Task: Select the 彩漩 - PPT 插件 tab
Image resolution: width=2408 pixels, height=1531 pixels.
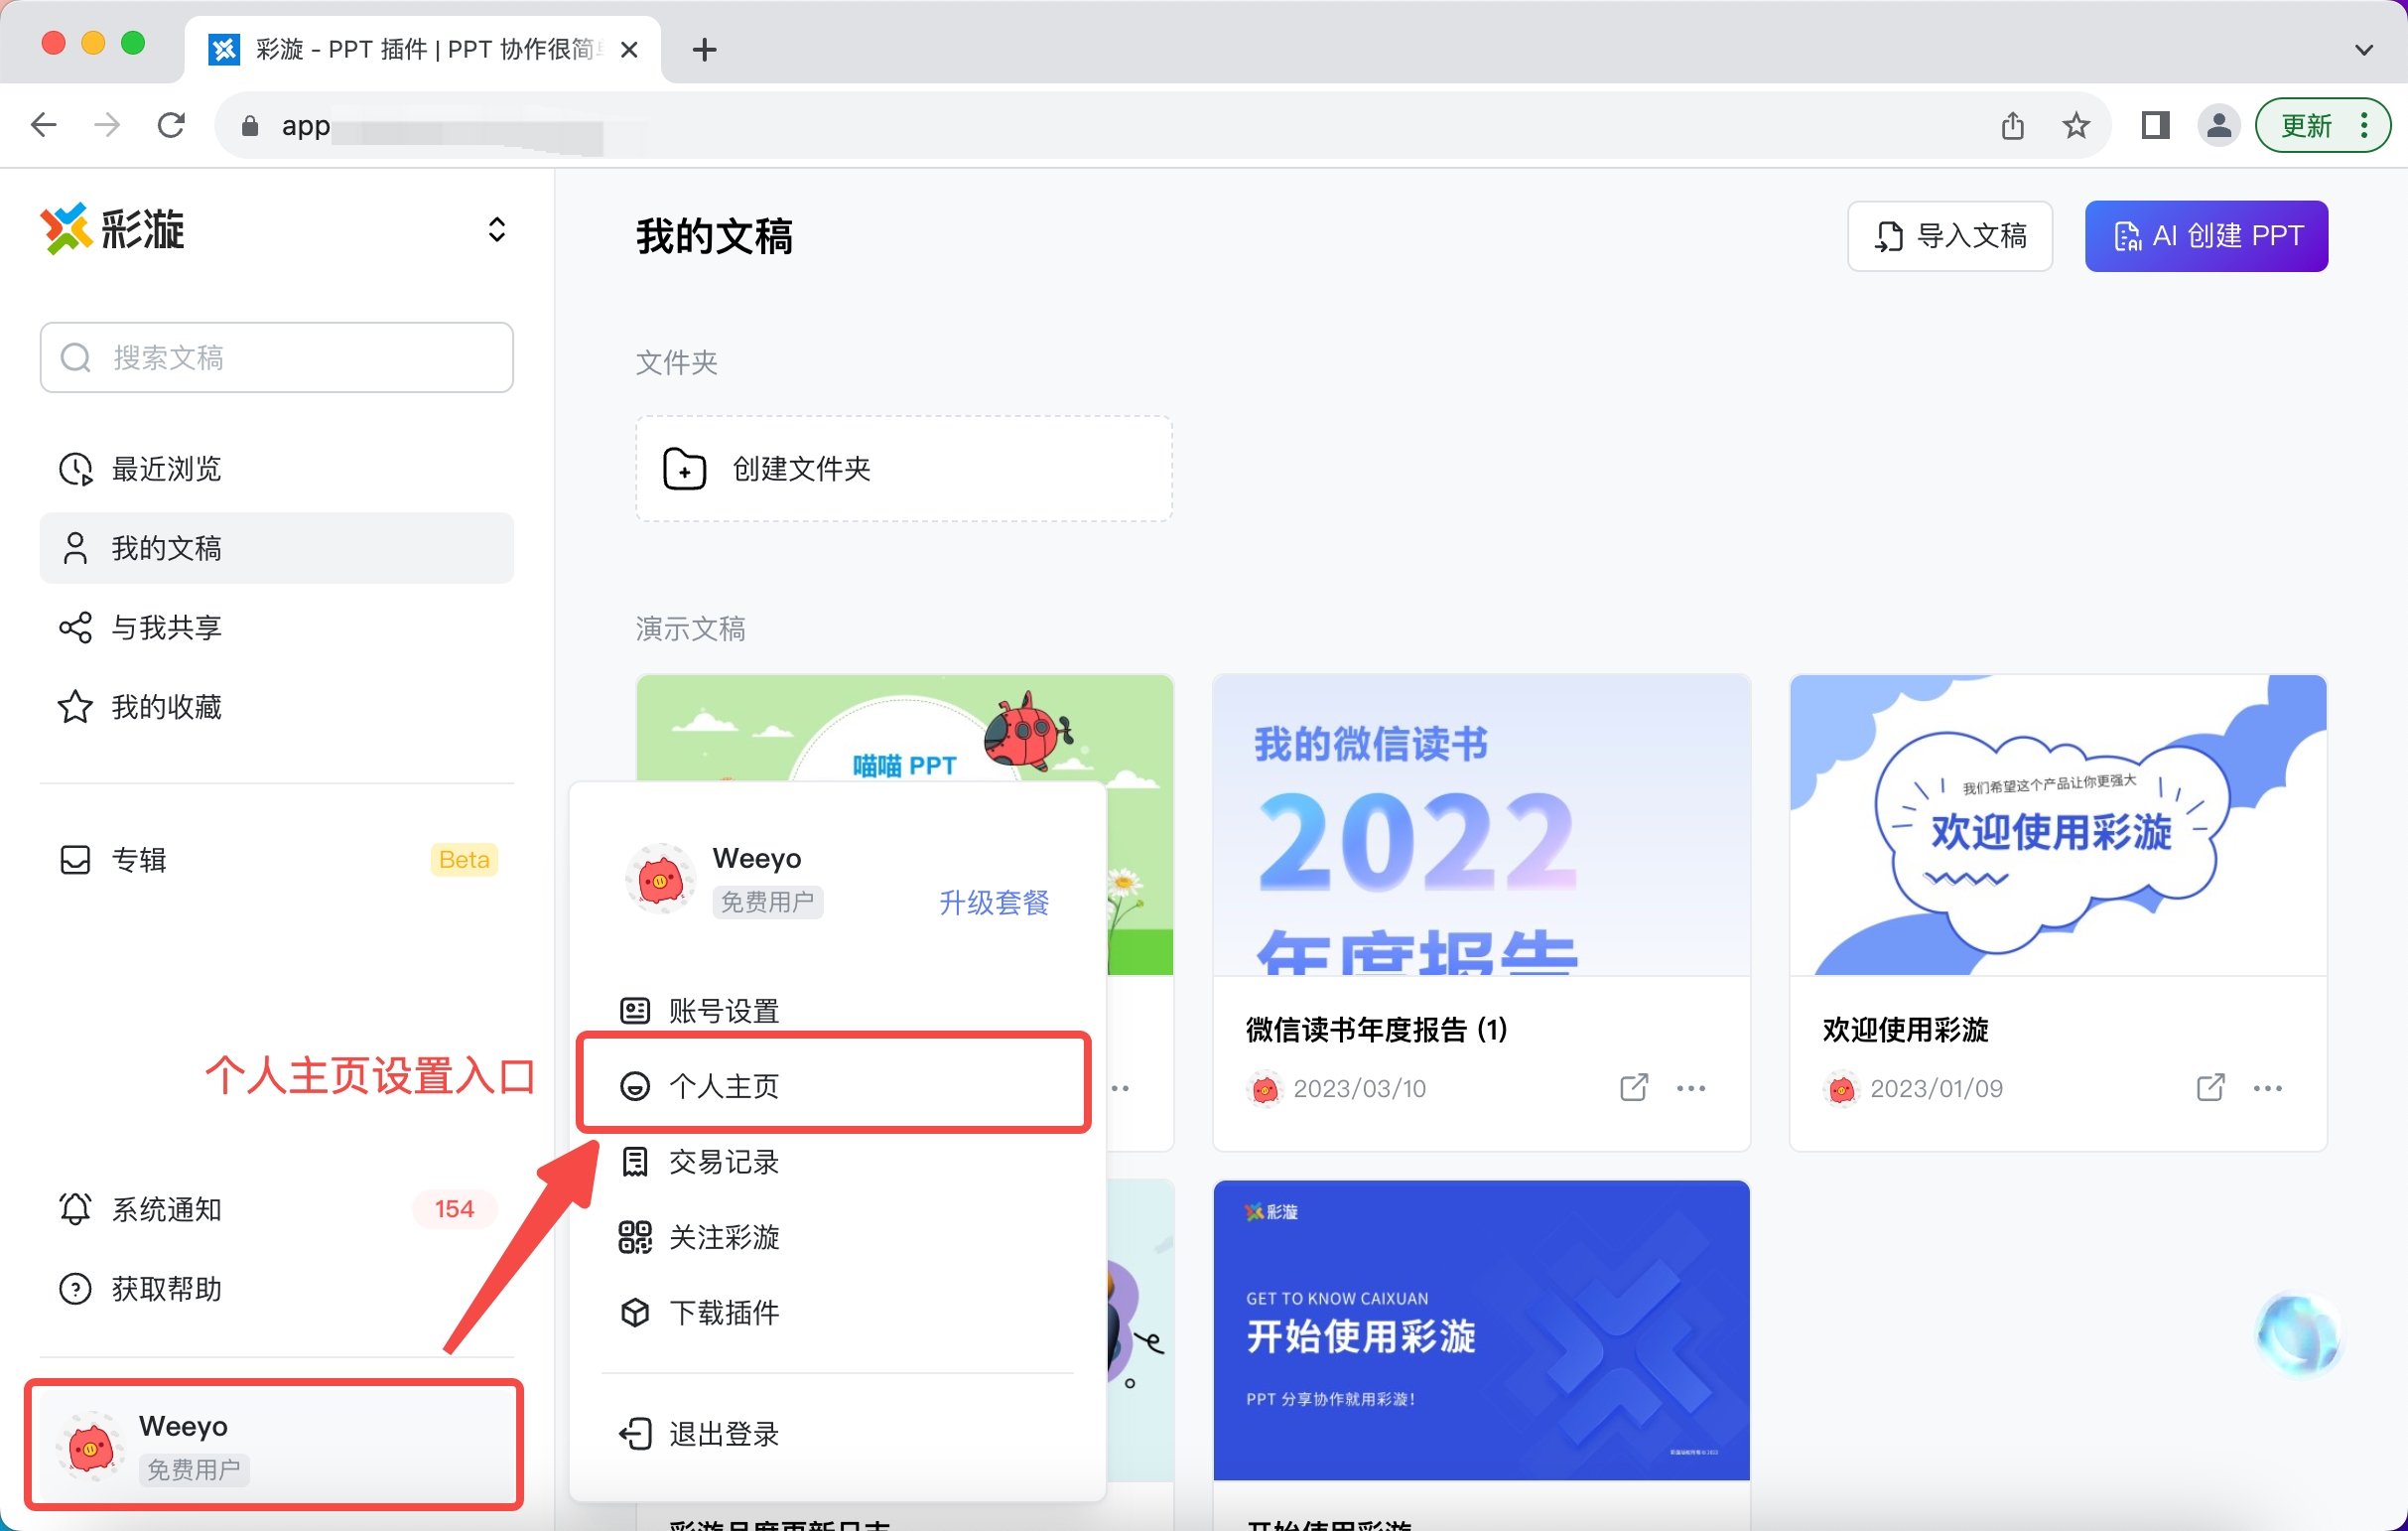Action: pos(422,49)
